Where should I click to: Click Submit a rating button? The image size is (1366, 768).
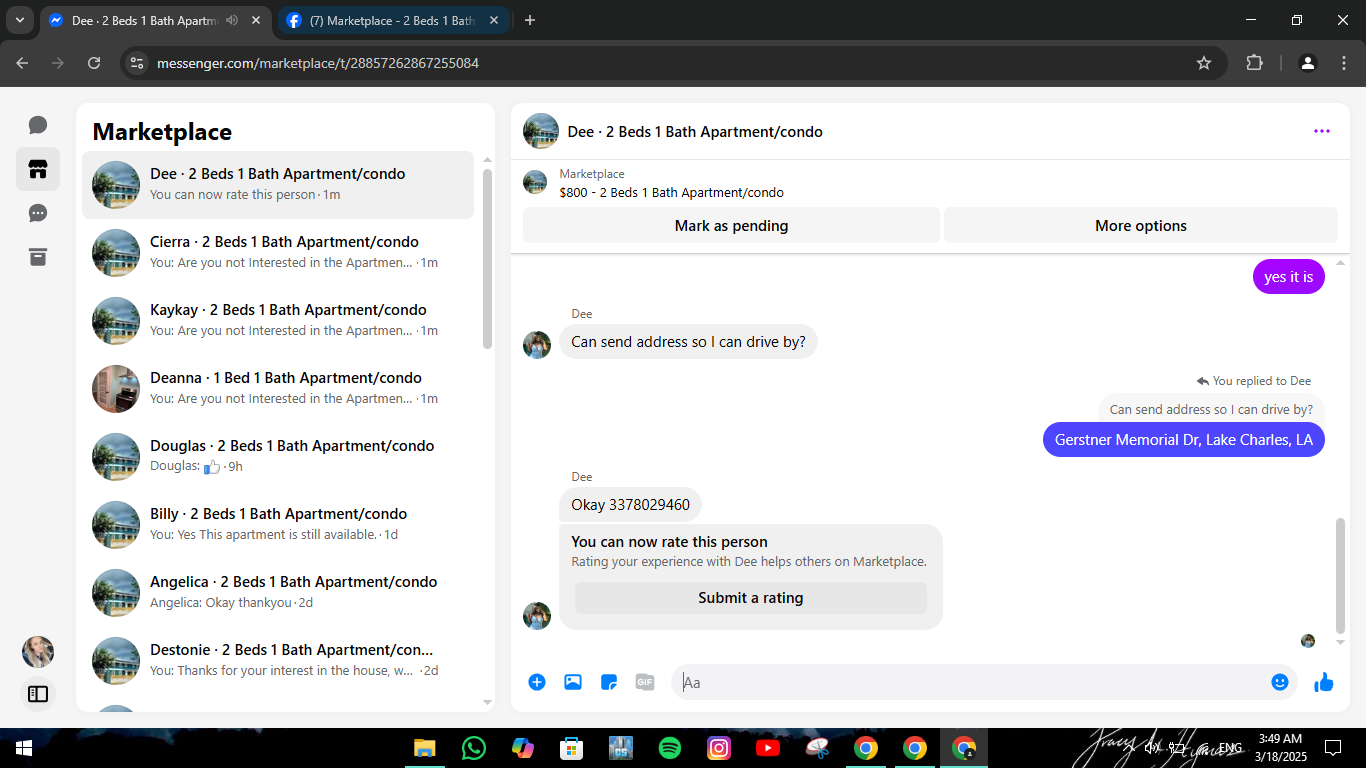pyautogui.click(x=750, y=598)
